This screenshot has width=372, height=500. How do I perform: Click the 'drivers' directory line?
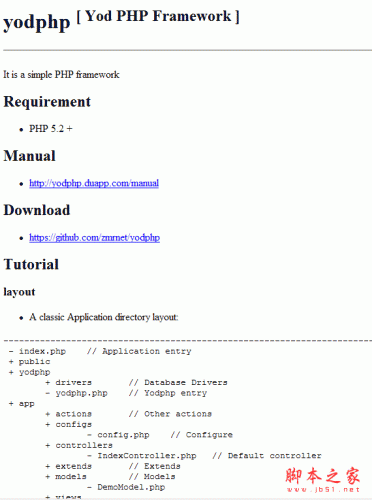click(73, 383)
